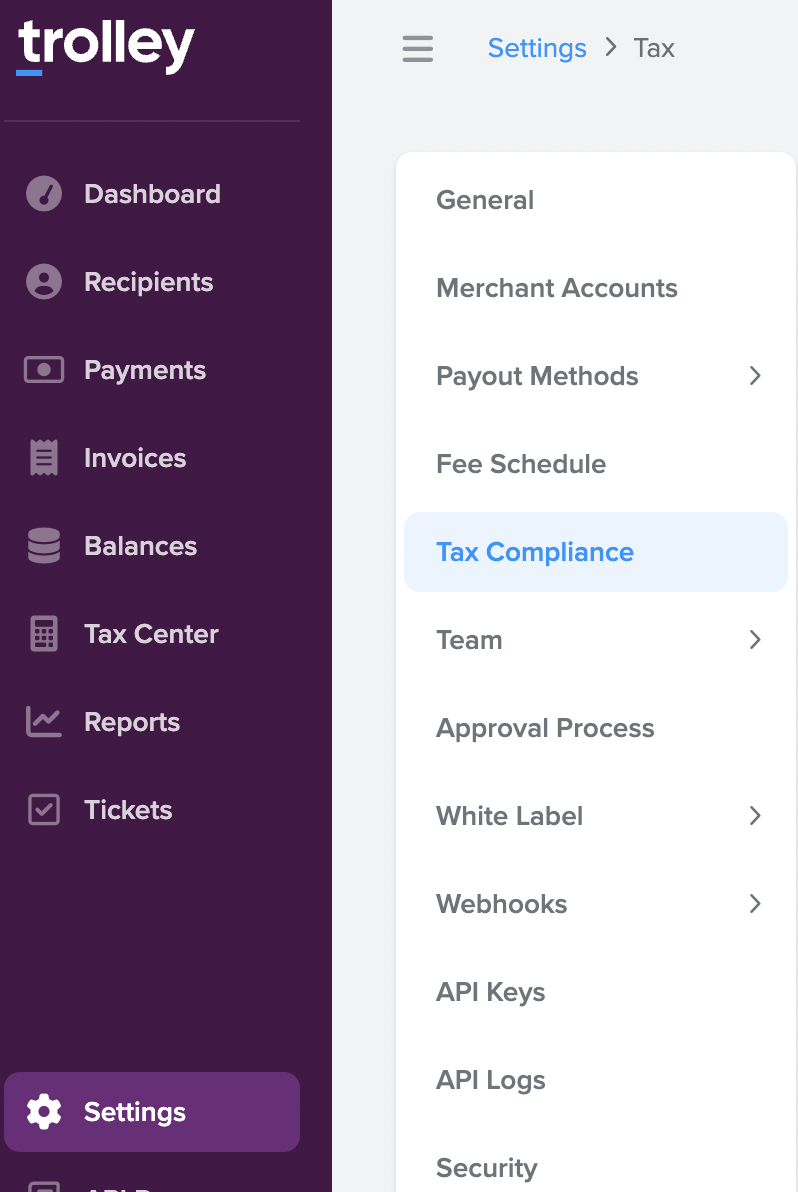The height and width of the screenshot is (1192, 798).
Task: Expand the White Label submenu chevron
Action: click(755, 816)
